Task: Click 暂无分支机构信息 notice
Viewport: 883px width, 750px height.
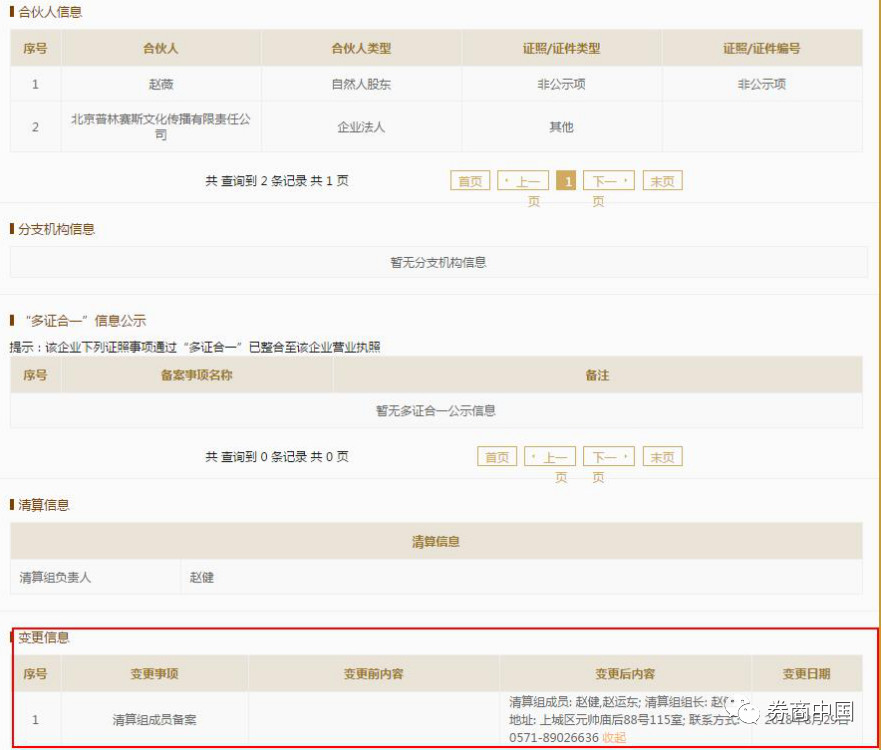Action: tap(438, 262)
